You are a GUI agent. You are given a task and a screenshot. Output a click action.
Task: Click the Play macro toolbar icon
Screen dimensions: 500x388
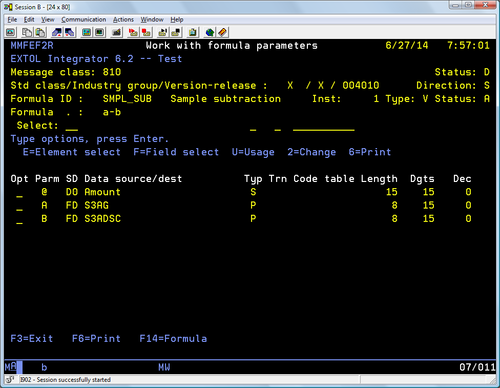(163, 32)
